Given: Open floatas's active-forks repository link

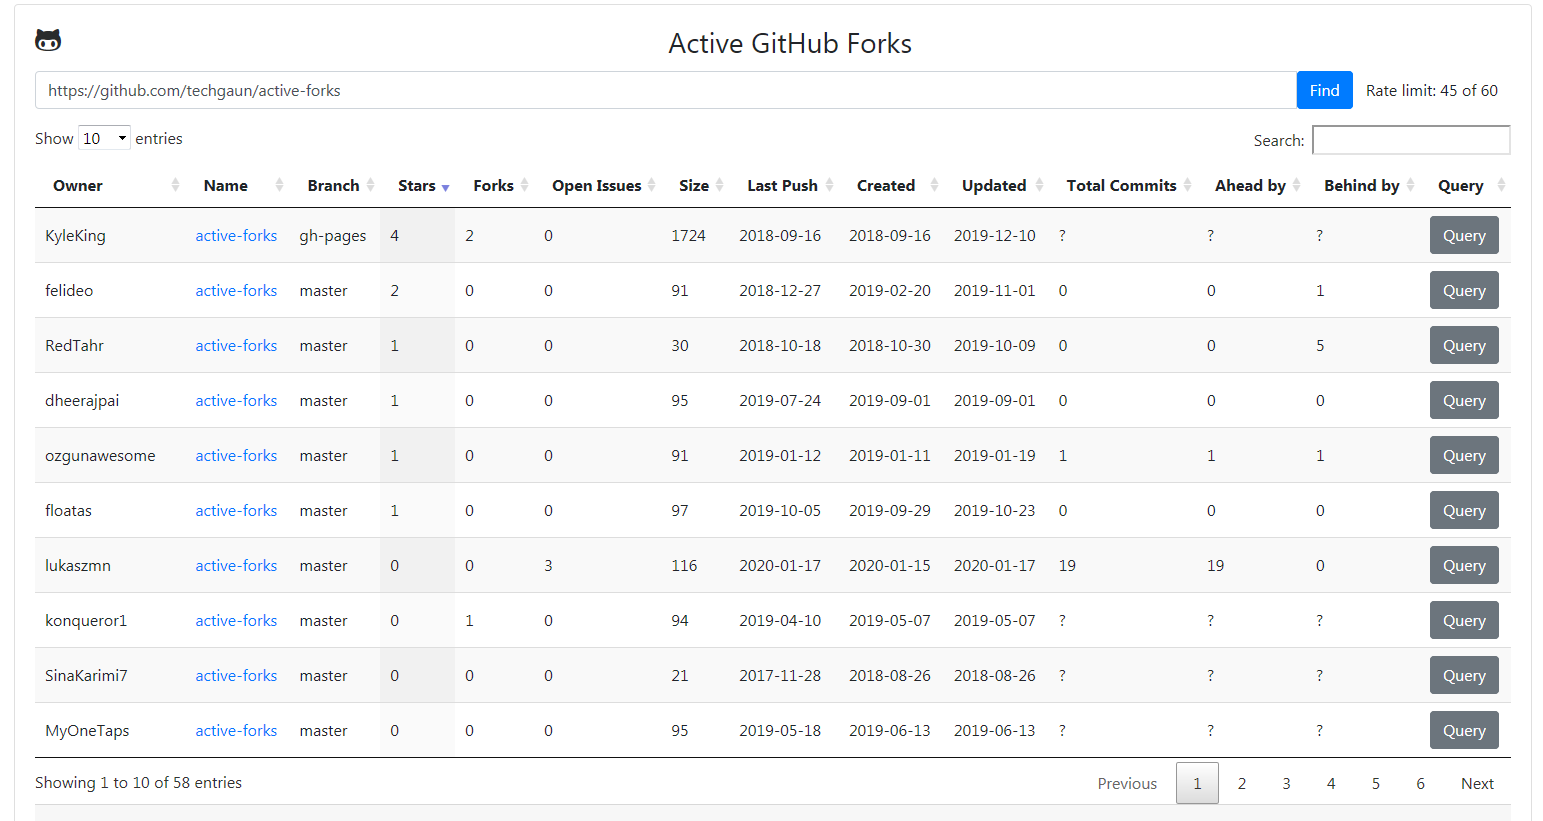Looking at the screenshot, I should [x=236, y=510].
